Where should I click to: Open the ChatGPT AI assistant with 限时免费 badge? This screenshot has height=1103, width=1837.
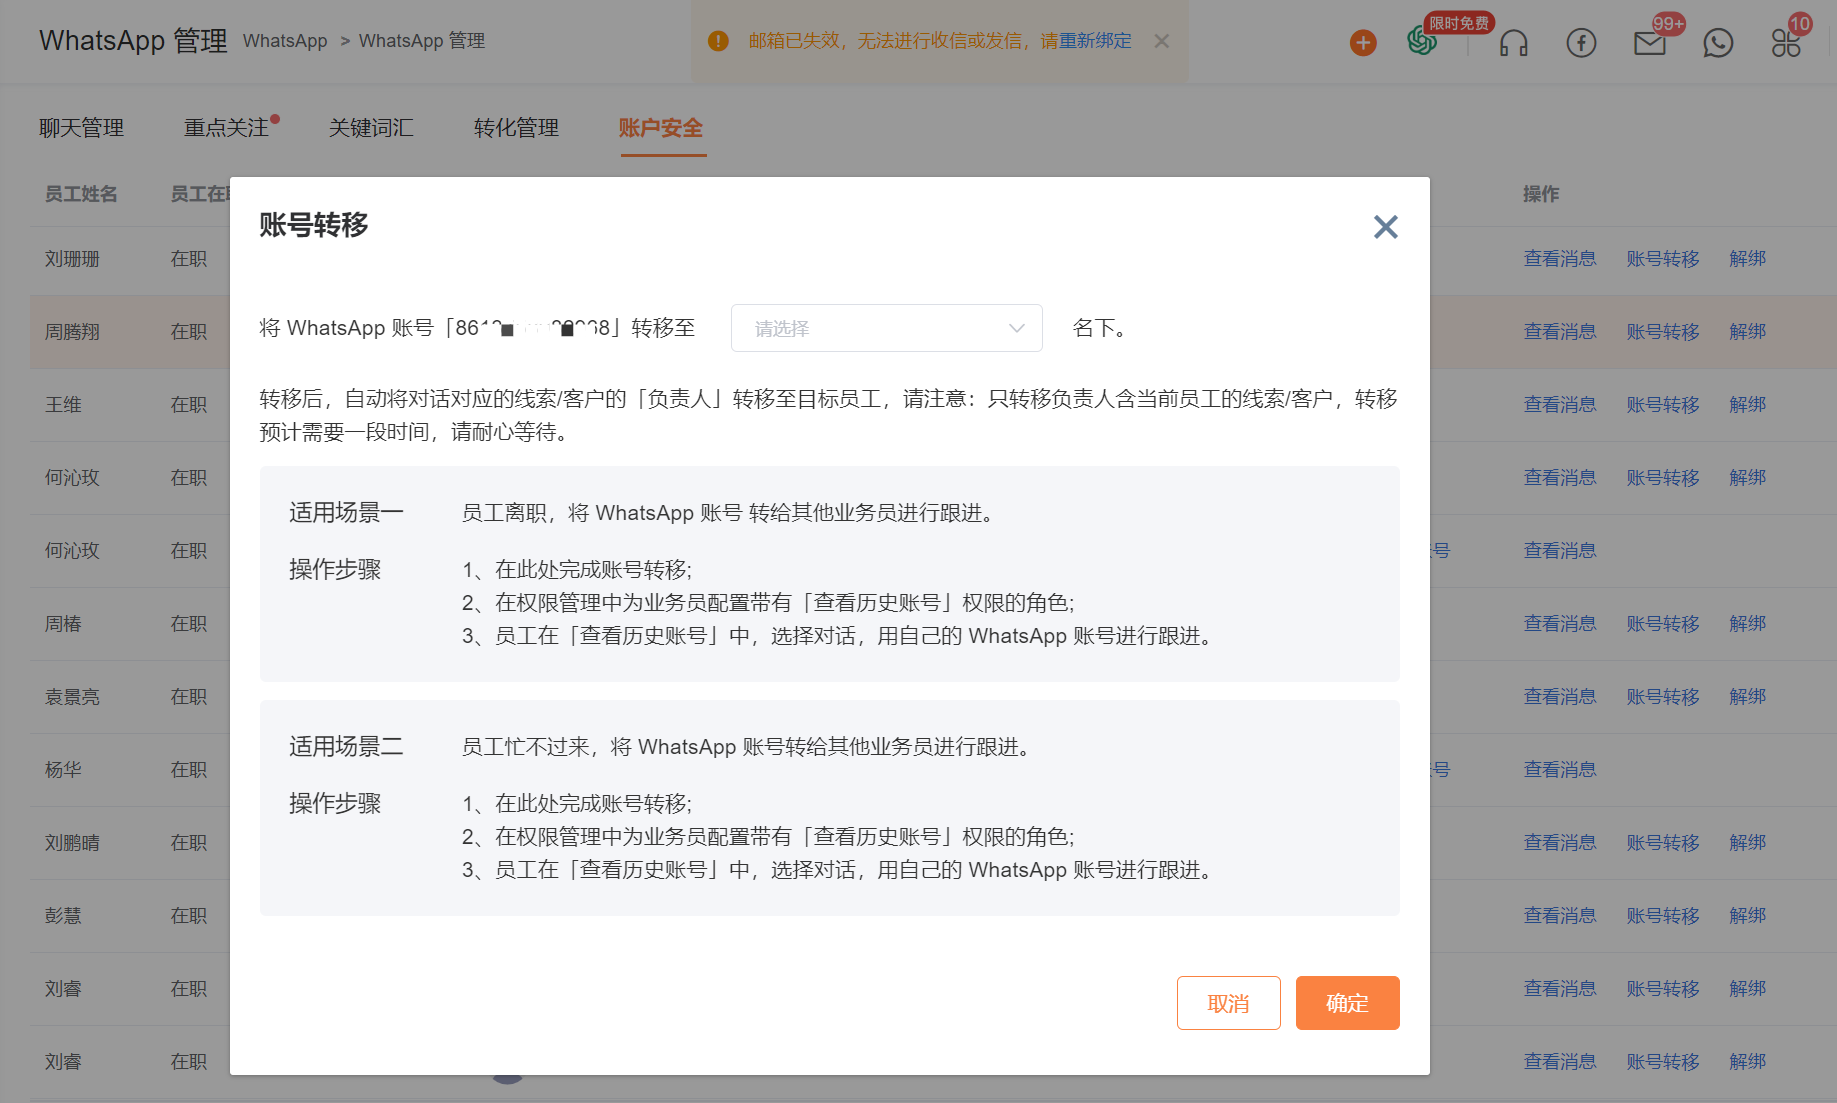coord(1420,42)
